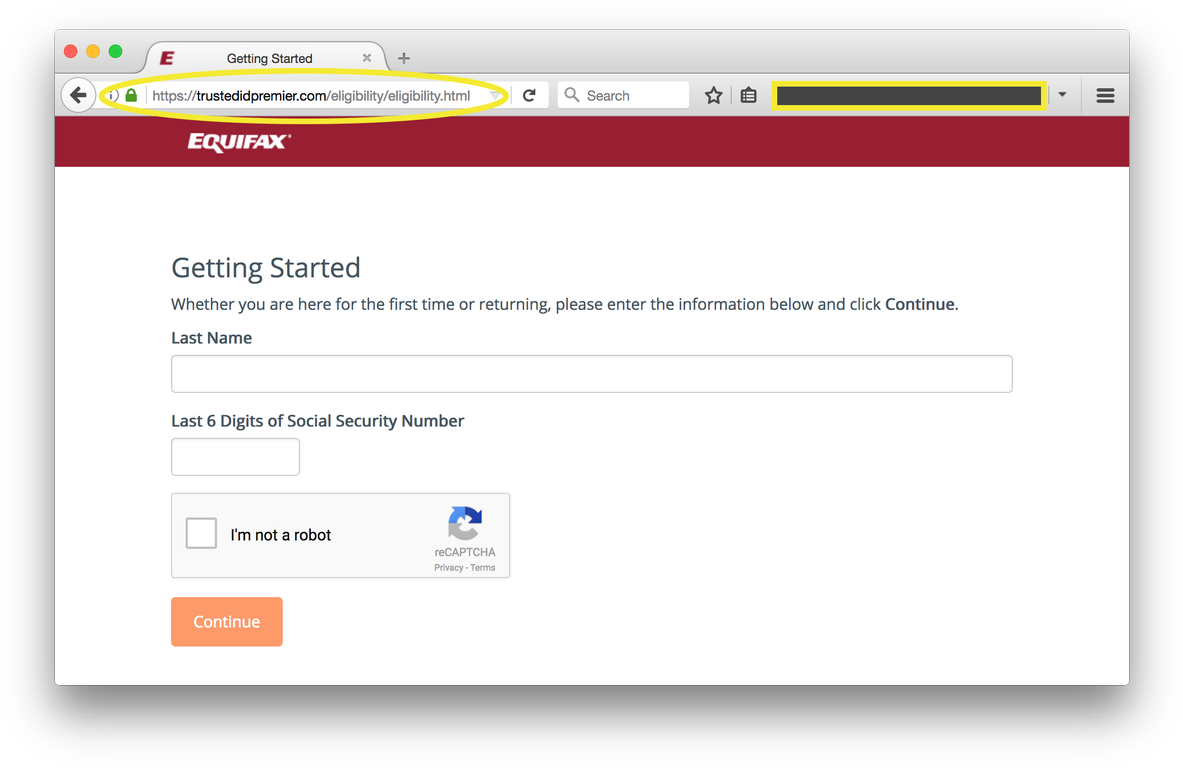Expand the toolbar dropdown arrow beside dark box
1183x768 pixels.
(1062, 95)
